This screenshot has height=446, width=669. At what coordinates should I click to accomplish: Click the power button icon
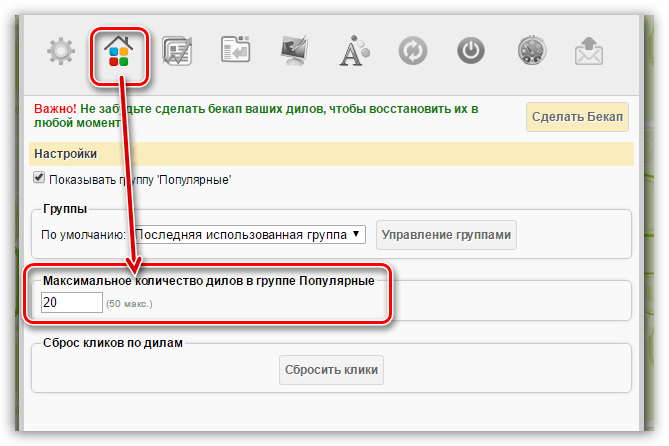pos(471,51)
